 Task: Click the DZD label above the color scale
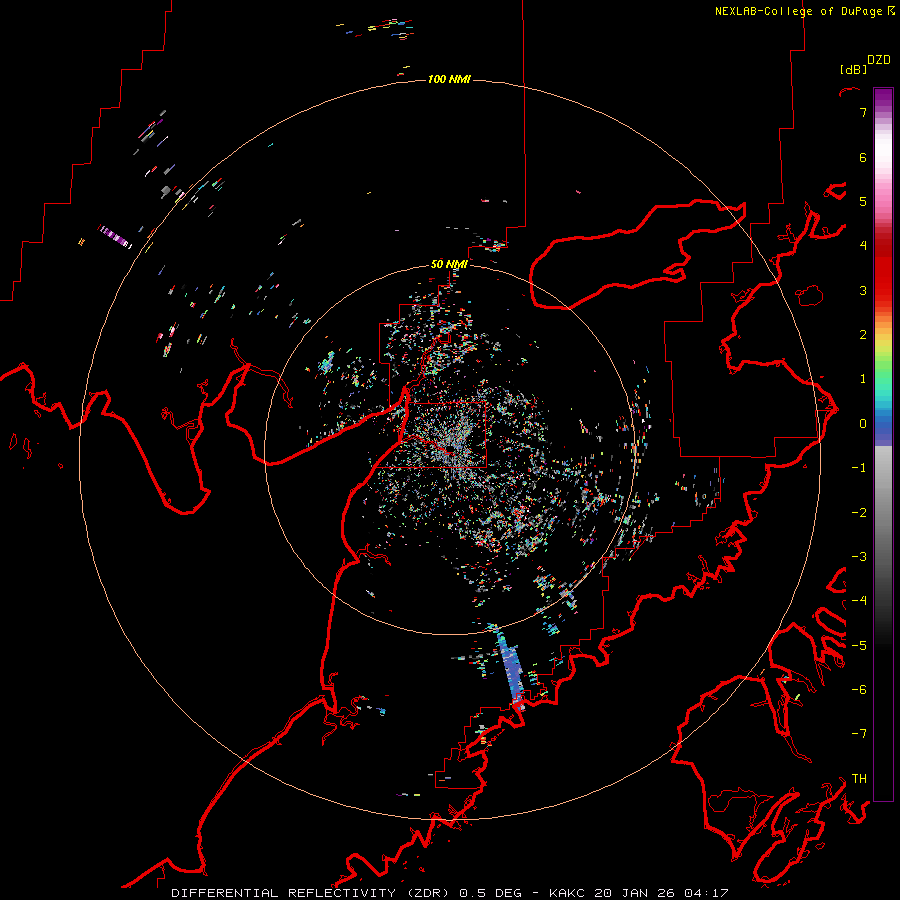pos(879,60)
